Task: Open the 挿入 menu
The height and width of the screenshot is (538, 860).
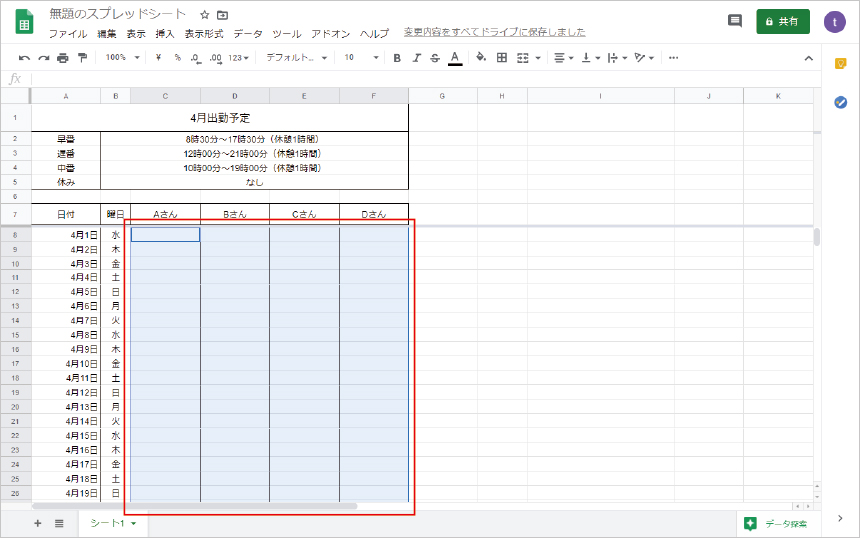Action: (165, 33)
